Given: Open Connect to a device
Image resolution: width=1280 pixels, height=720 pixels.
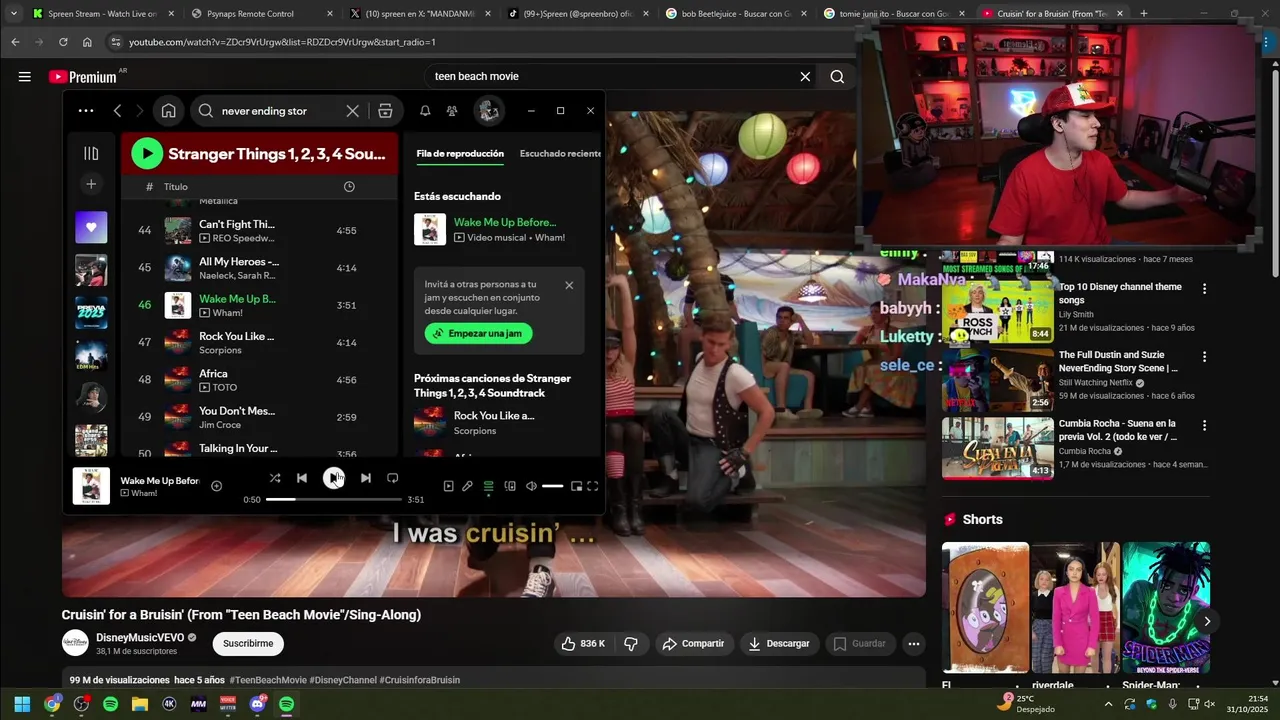Looking at the screenshot, I should click(x=510, y=486).
